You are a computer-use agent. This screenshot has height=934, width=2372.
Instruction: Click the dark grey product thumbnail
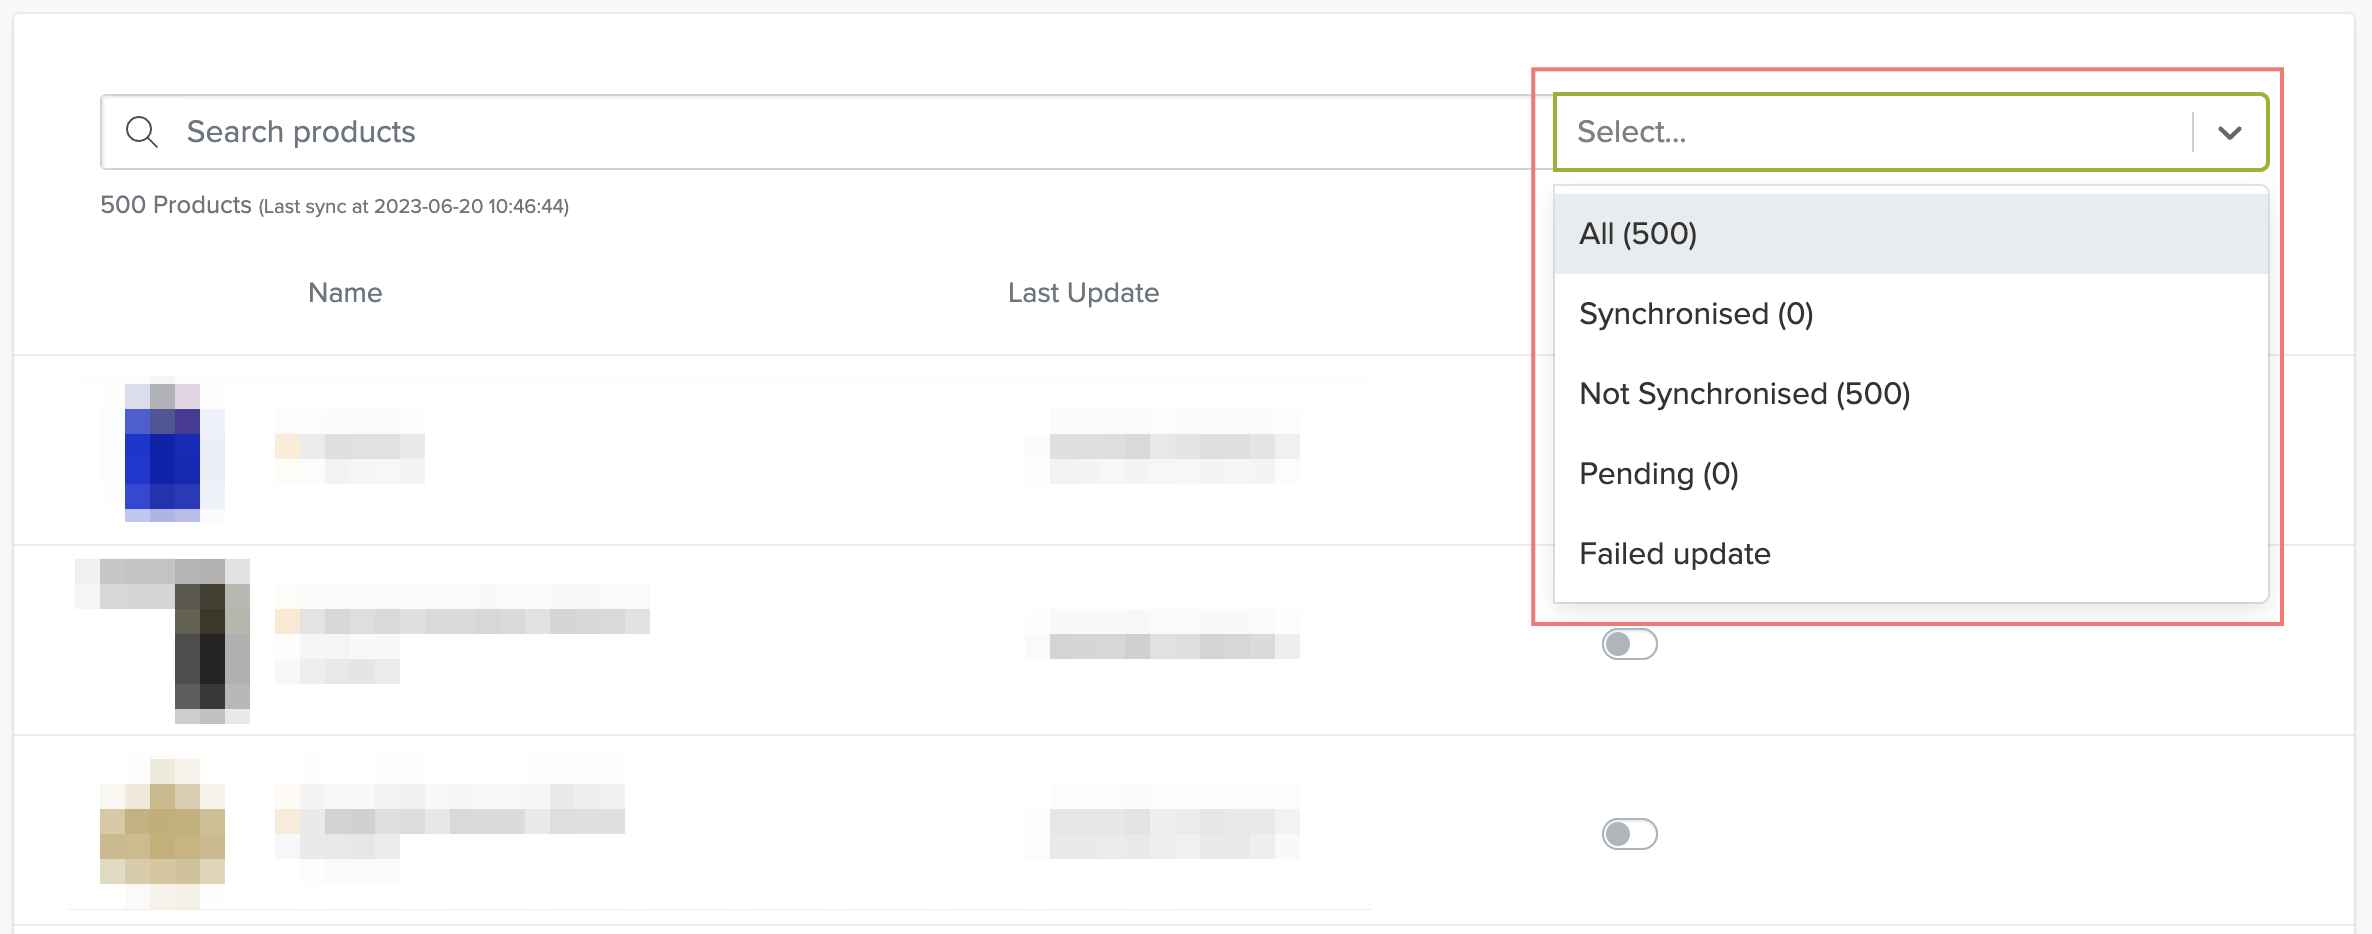(163, 641)
